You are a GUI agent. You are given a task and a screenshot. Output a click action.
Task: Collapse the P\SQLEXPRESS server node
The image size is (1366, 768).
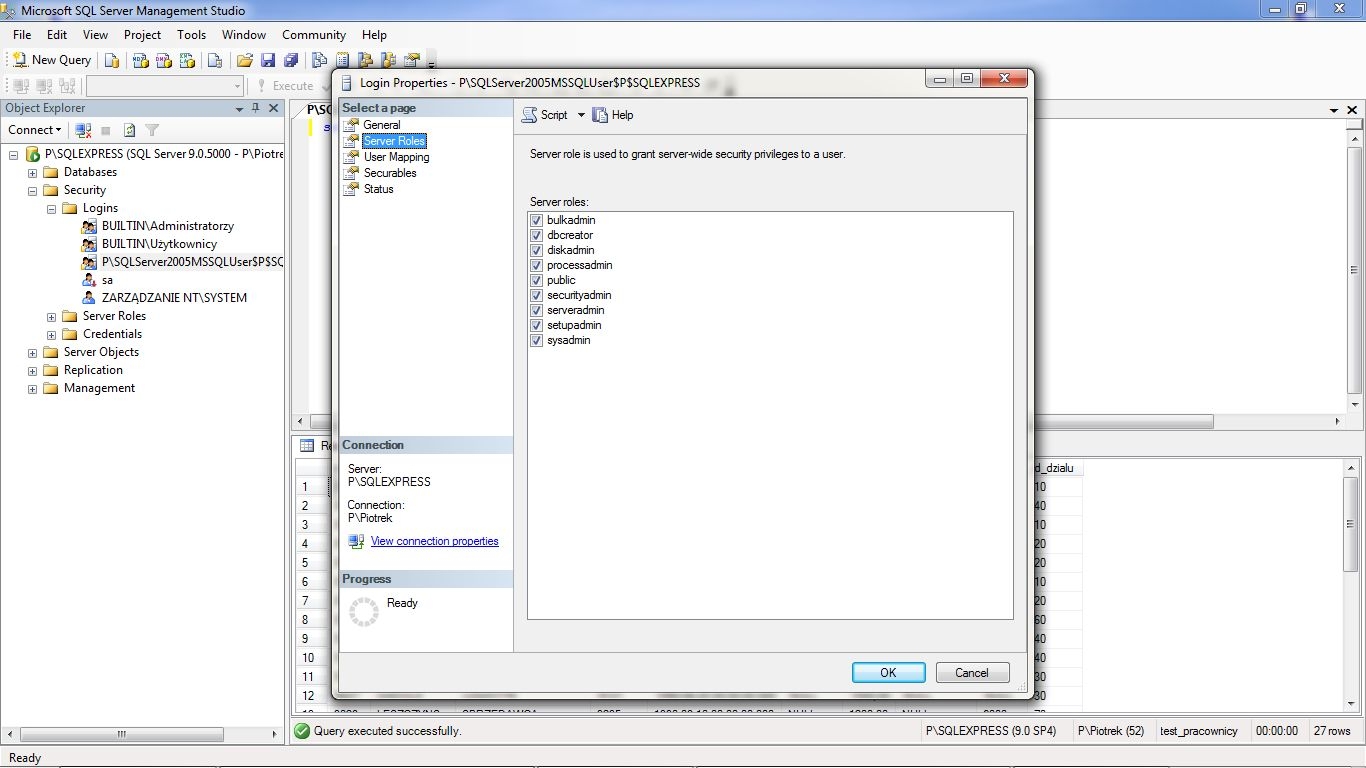(x=13, y=155)
